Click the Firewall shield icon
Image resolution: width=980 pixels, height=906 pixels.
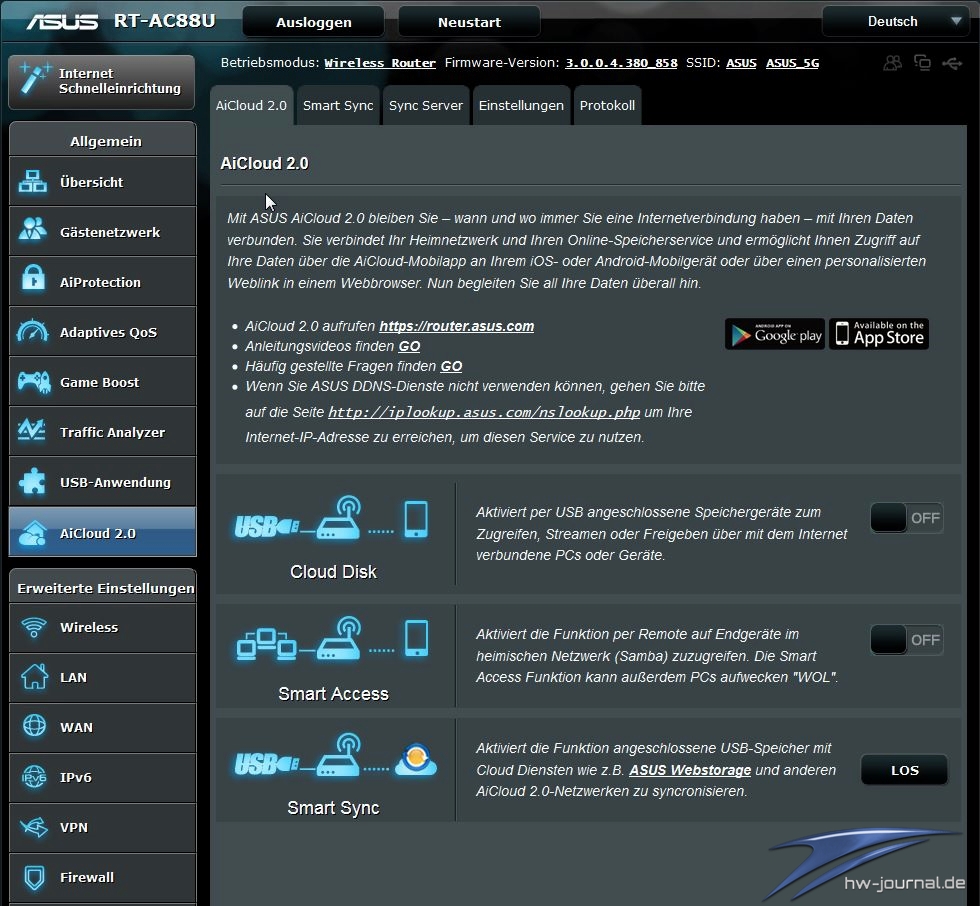tap(34, 877)
